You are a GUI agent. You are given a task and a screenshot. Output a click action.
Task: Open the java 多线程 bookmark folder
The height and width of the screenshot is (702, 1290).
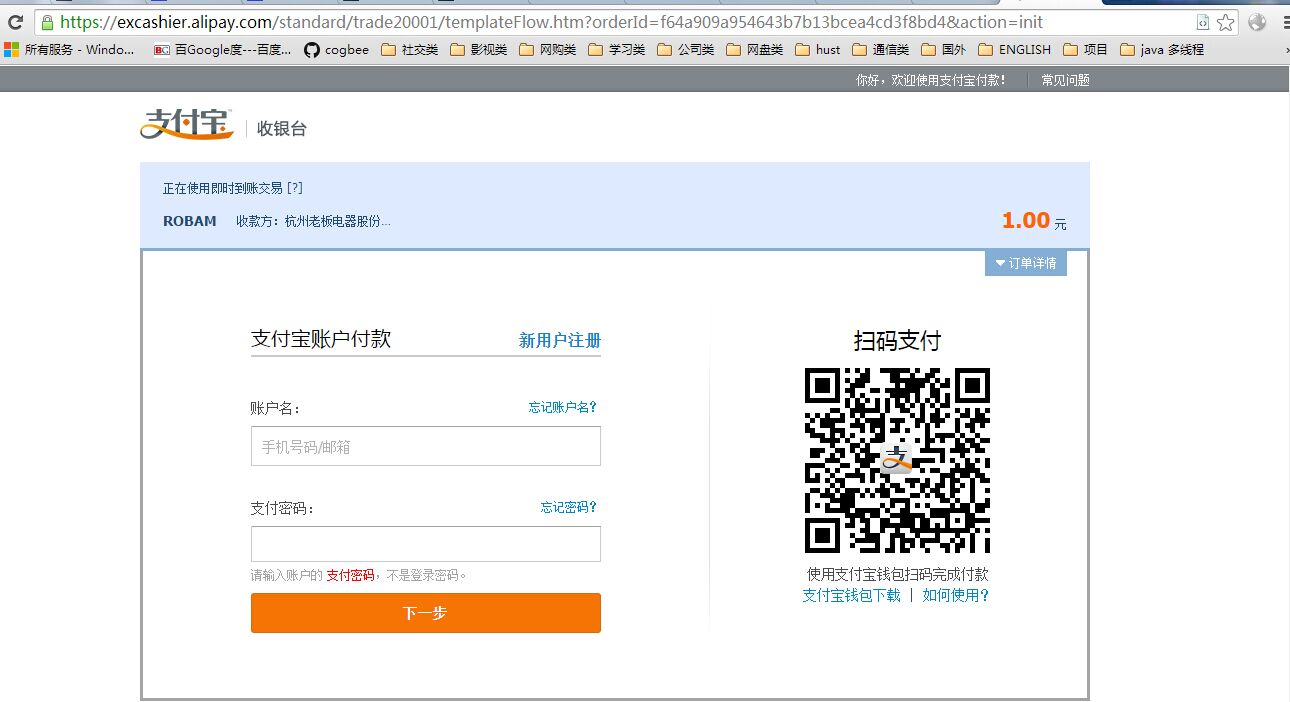pos(1162,49)
